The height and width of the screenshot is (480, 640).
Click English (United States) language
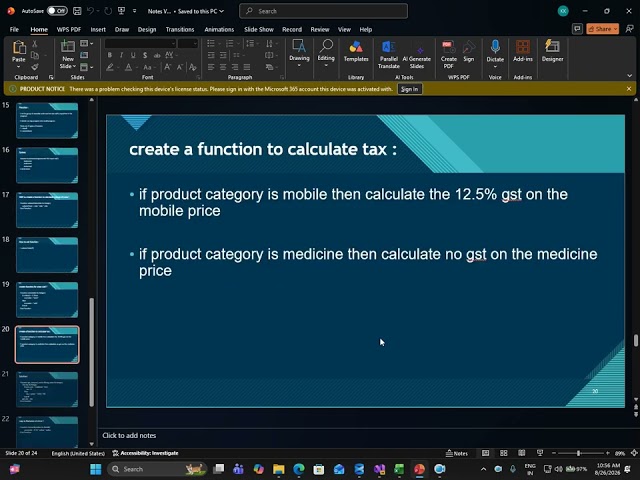[78, 453]
